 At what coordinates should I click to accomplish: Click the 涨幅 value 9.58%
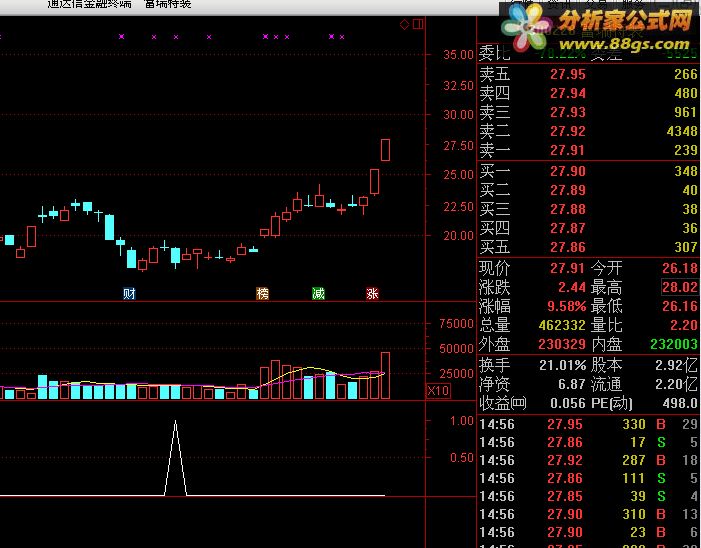coord(566,306)
